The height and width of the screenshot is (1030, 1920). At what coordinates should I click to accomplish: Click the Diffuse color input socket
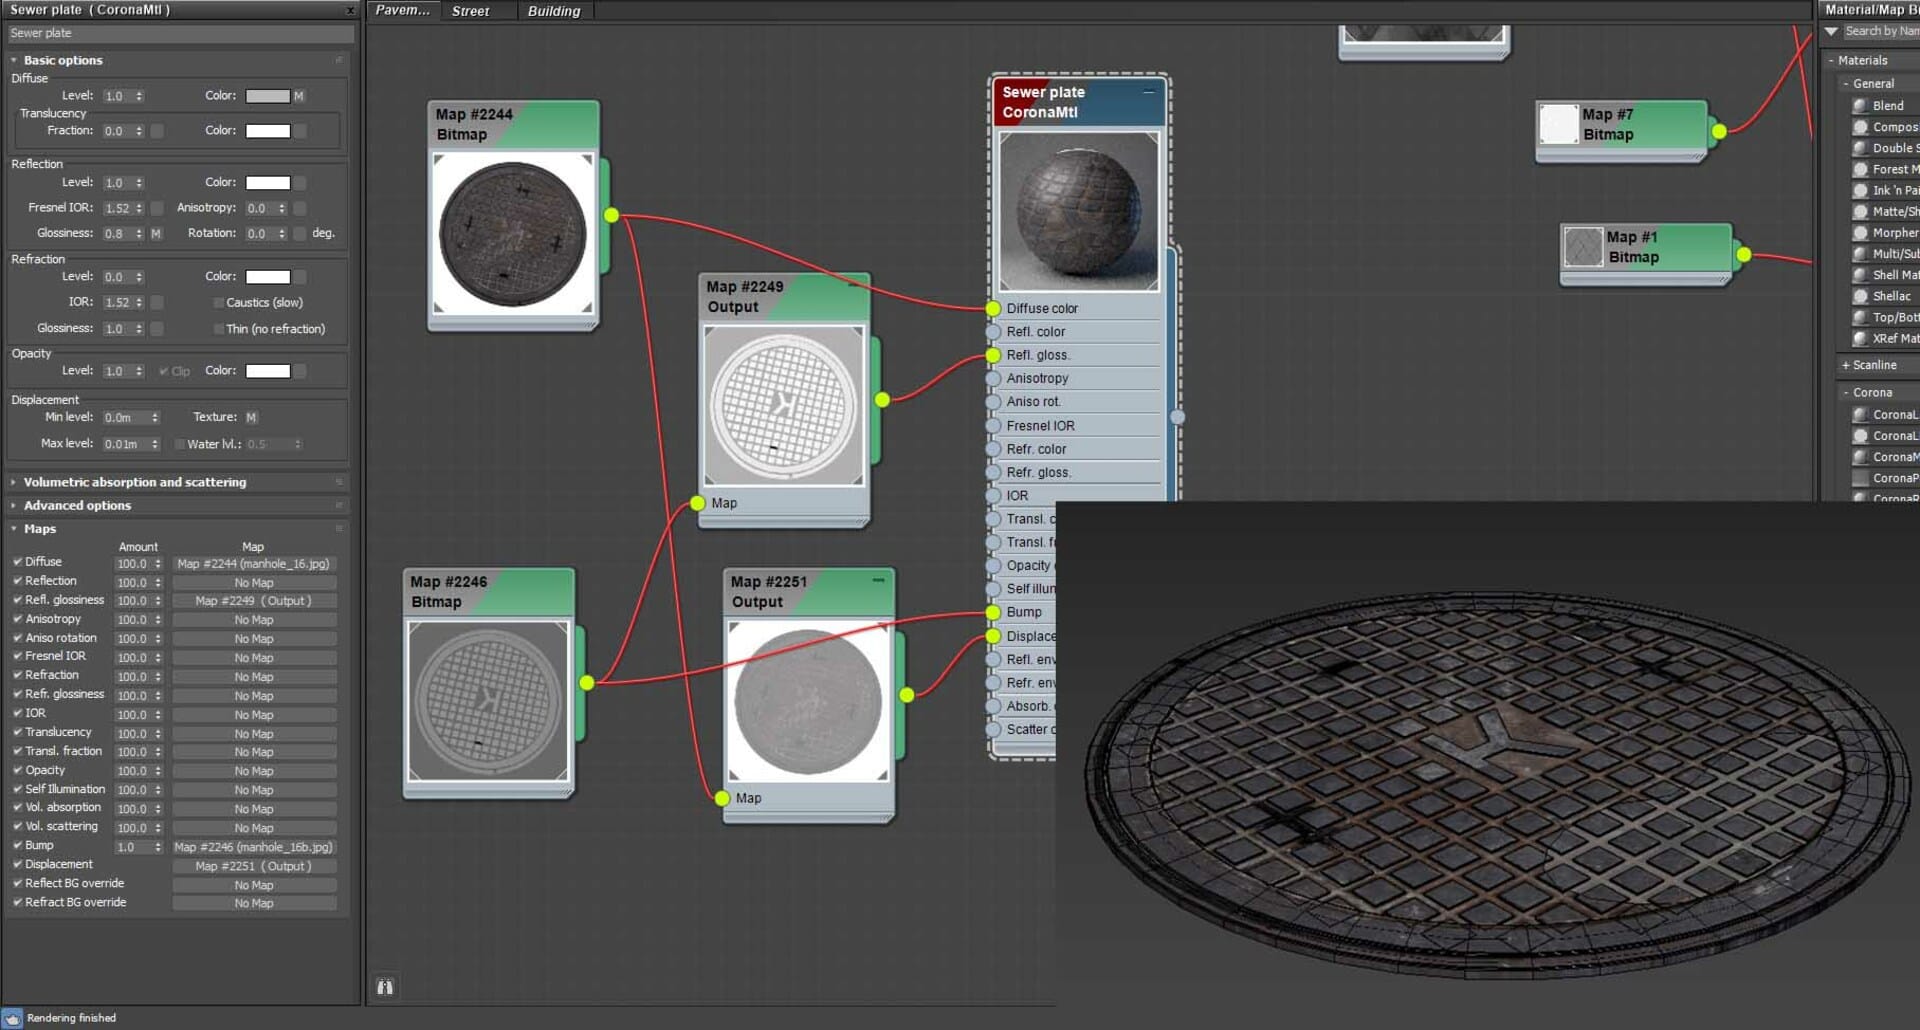click(x=993, y=308)
